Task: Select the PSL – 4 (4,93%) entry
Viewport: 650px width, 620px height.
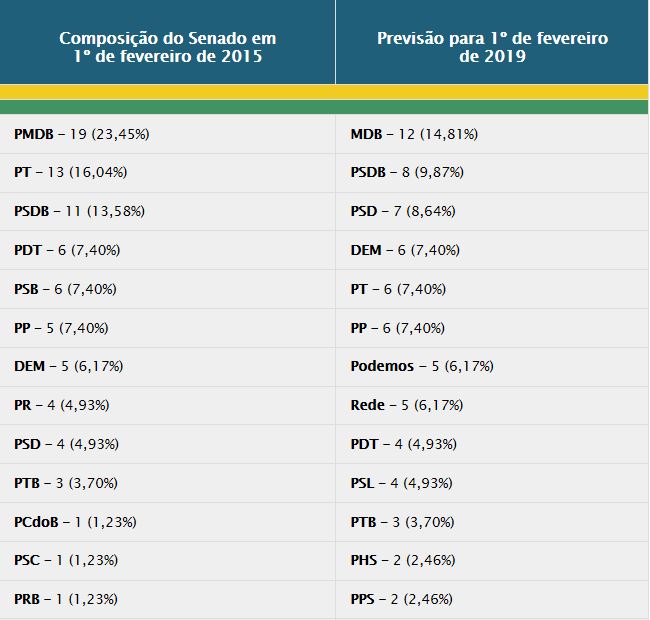Action: (402, 483)
